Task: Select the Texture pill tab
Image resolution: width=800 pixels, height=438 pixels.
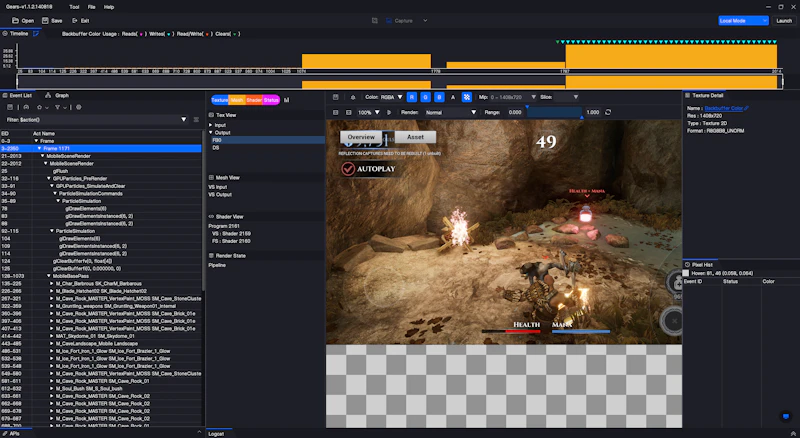Action: pyautogui.click(x=219, y=100)
